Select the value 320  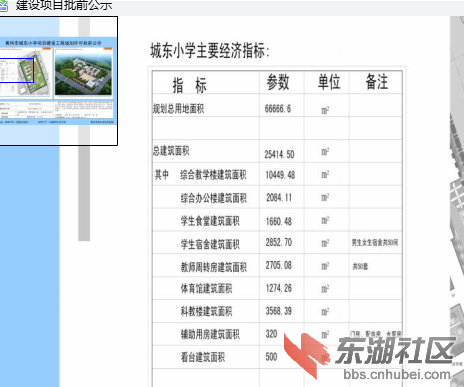click(271, 334)
